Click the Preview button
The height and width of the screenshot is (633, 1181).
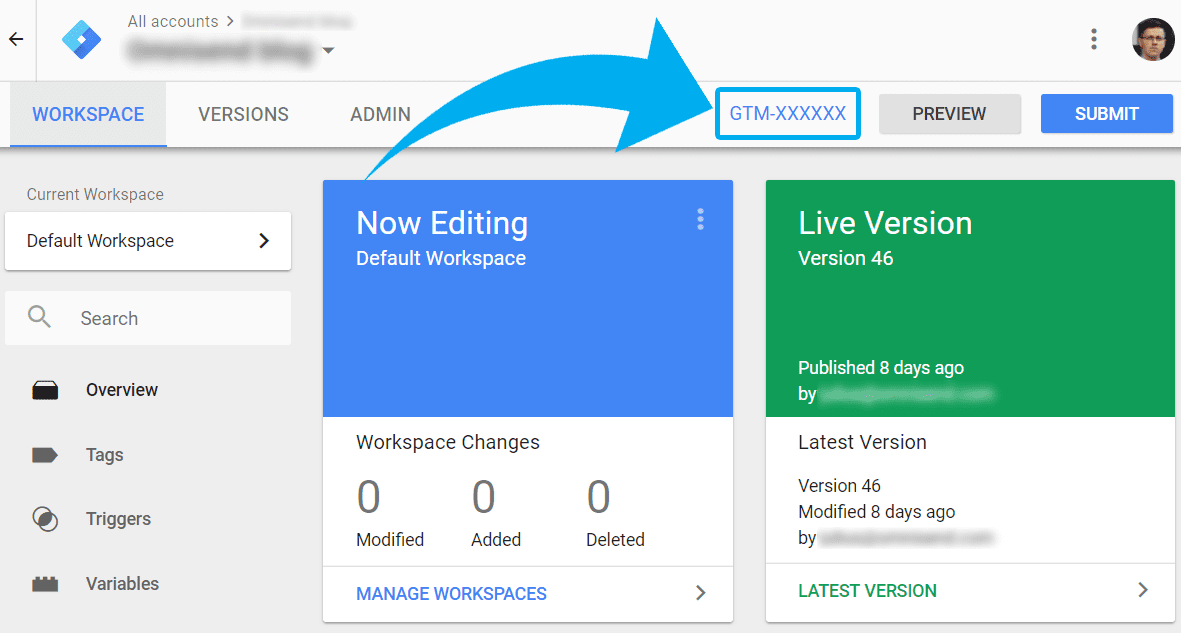click(949, 114)
